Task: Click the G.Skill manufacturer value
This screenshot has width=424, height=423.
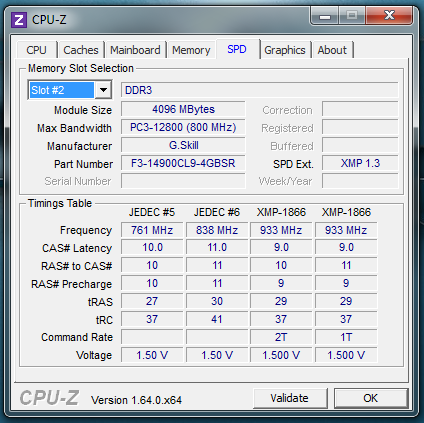Action: pos(183,145)
